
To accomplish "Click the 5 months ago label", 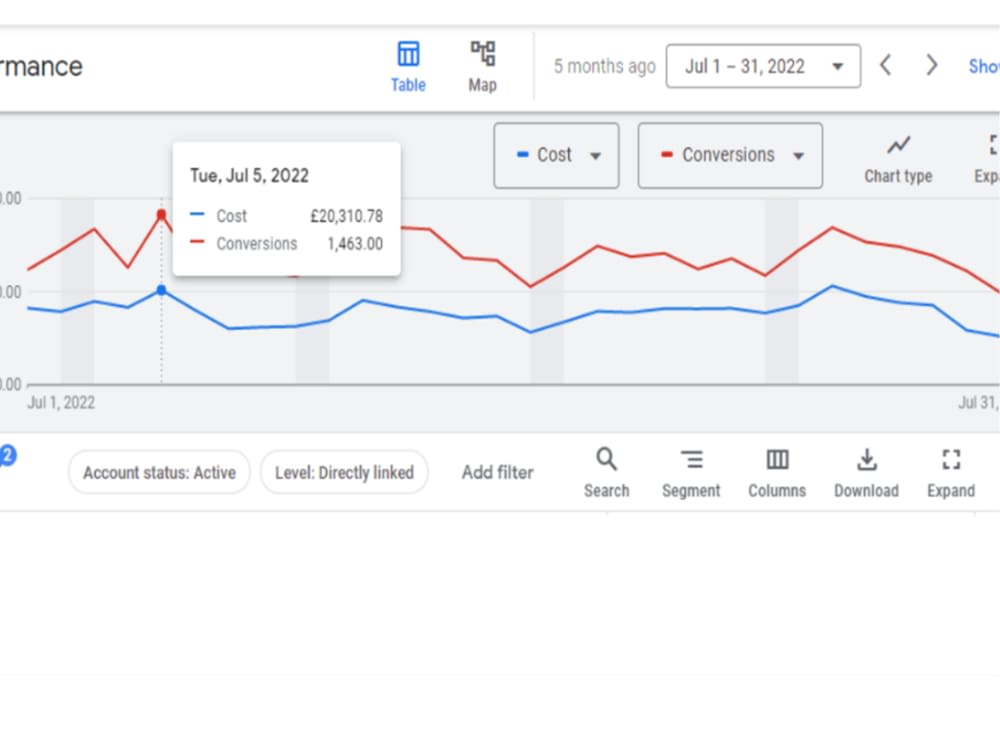I will click(605, 66).
